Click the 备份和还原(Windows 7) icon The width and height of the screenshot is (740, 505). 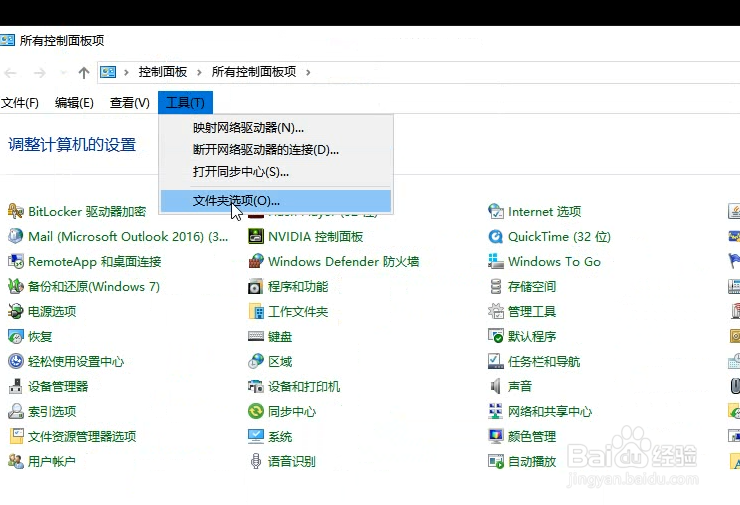pyautogui.click(x=16, y=286)
